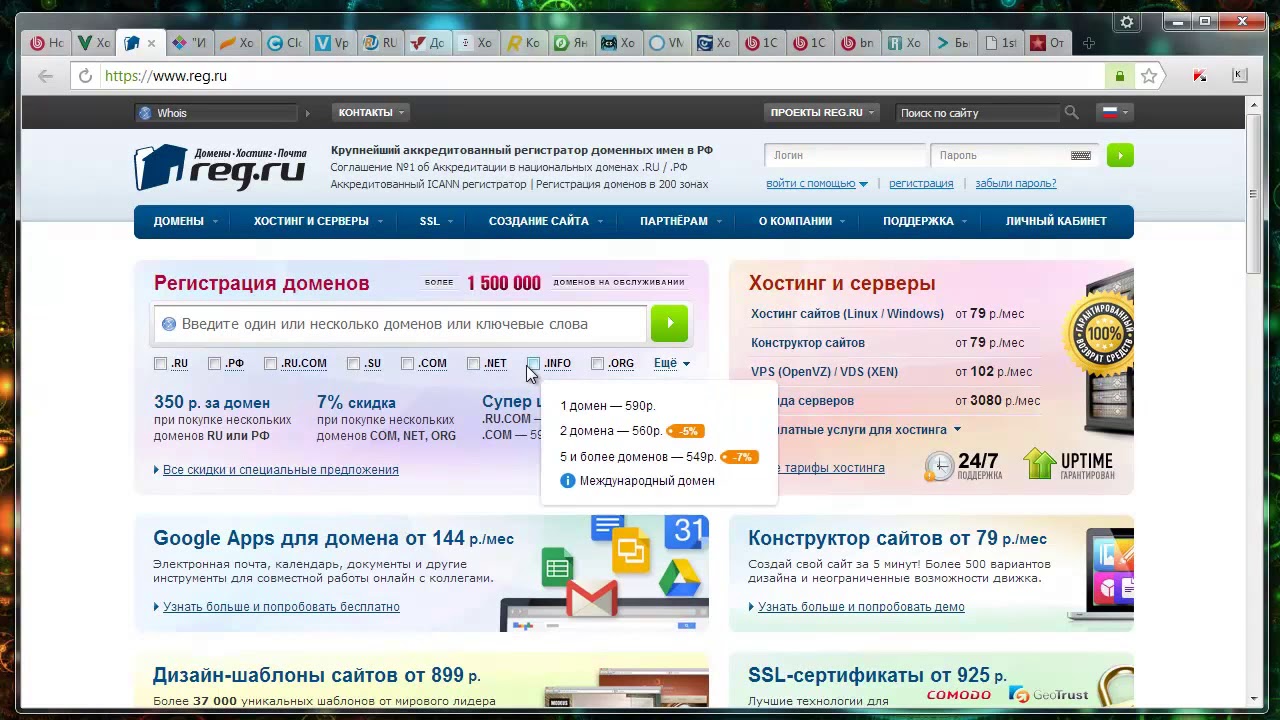Check the .RU domain checkbox

coord(161,364)
